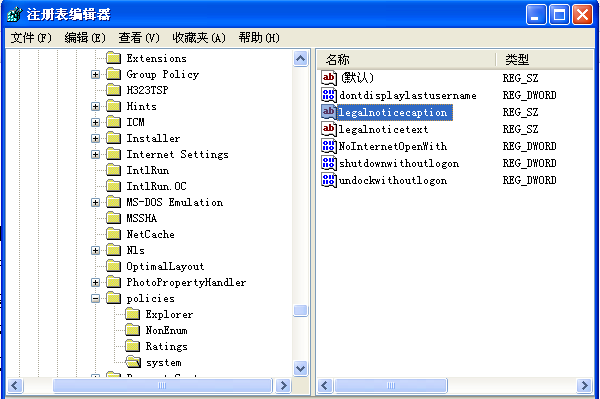This screenshot has width=600, height=399.
Task: Click the NonEnum subfolder icon
Action: 132,330
